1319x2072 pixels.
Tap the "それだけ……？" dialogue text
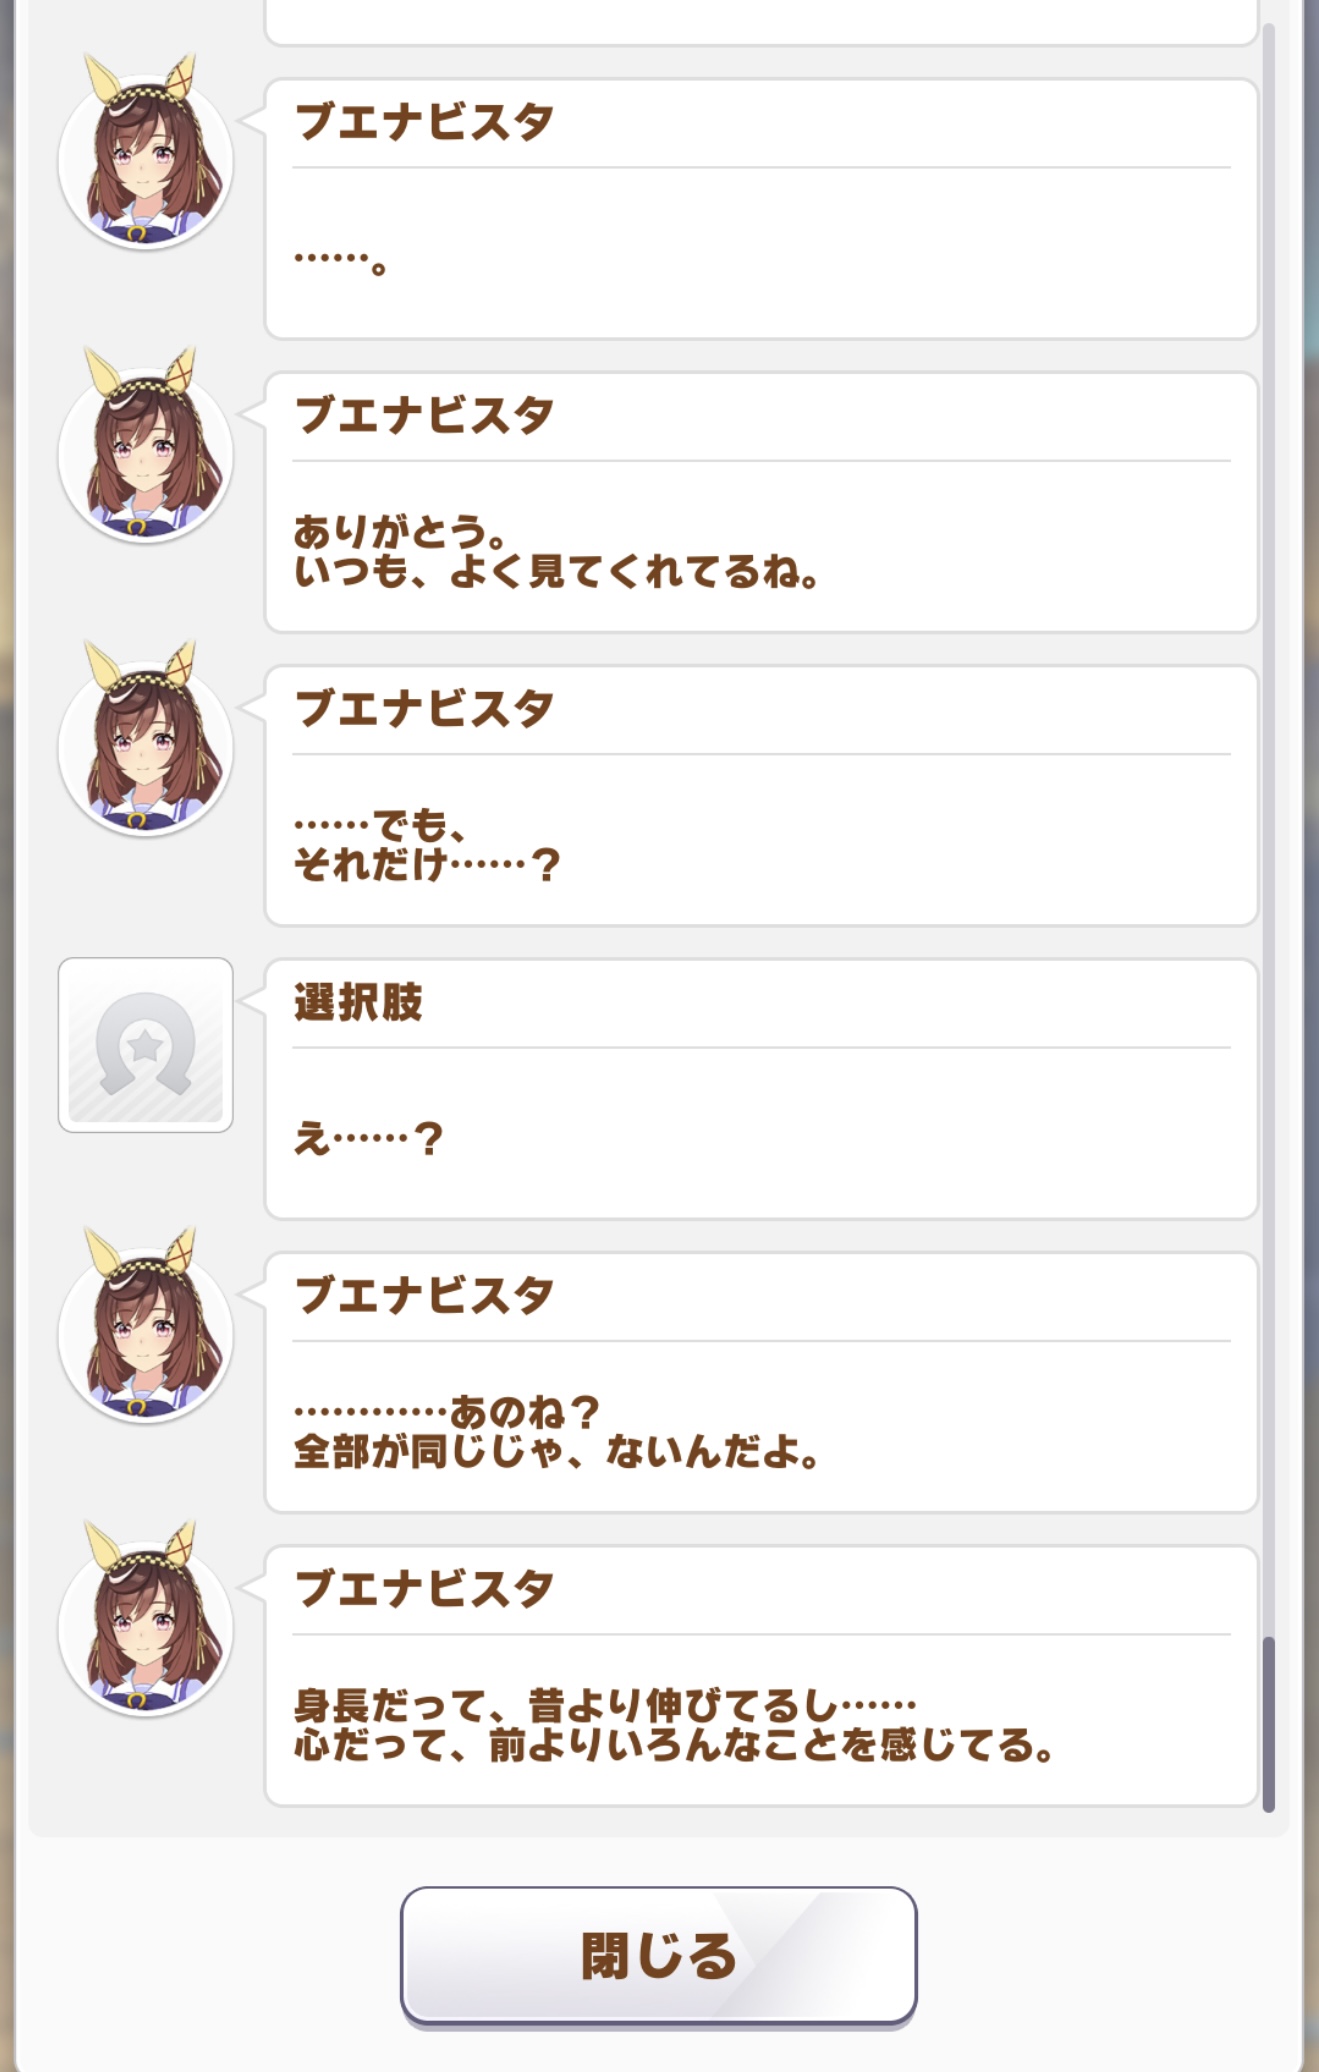coord(426,865)
